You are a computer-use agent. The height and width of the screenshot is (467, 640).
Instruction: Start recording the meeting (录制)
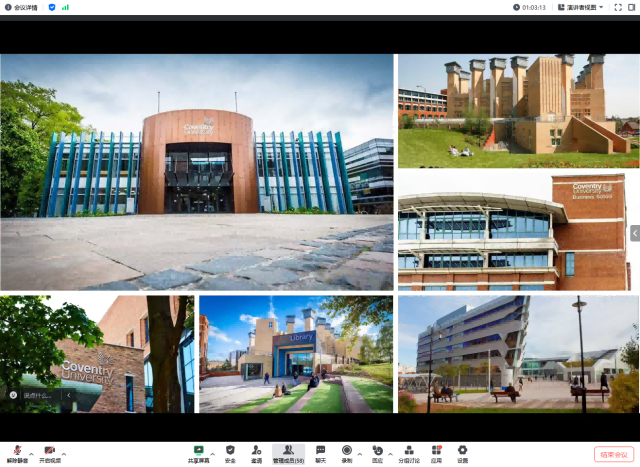coord(347,453)
